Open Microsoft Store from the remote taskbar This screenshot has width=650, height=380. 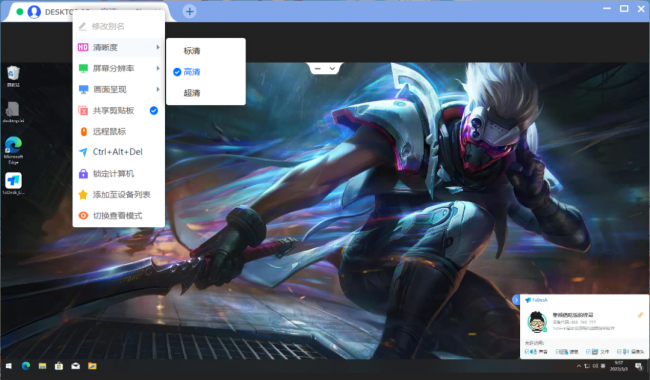click(59, 366)
